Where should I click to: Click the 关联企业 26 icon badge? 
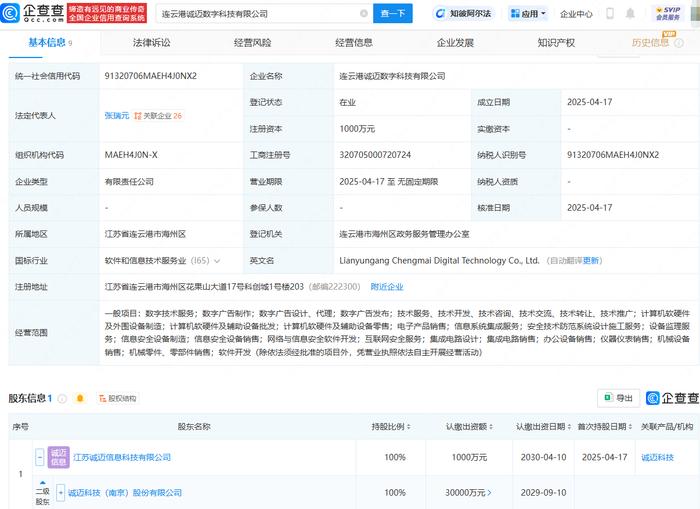point(158,116)
